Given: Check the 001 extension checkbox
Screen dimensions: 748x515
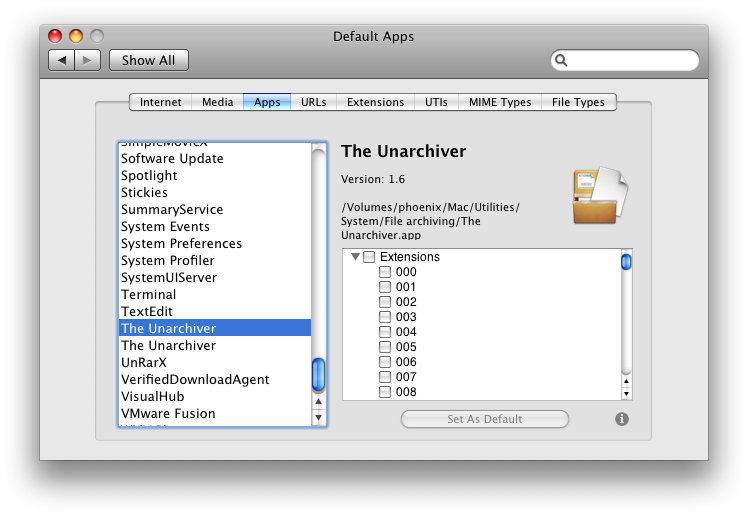Looking at the screenshot, I should pos(384,287).
